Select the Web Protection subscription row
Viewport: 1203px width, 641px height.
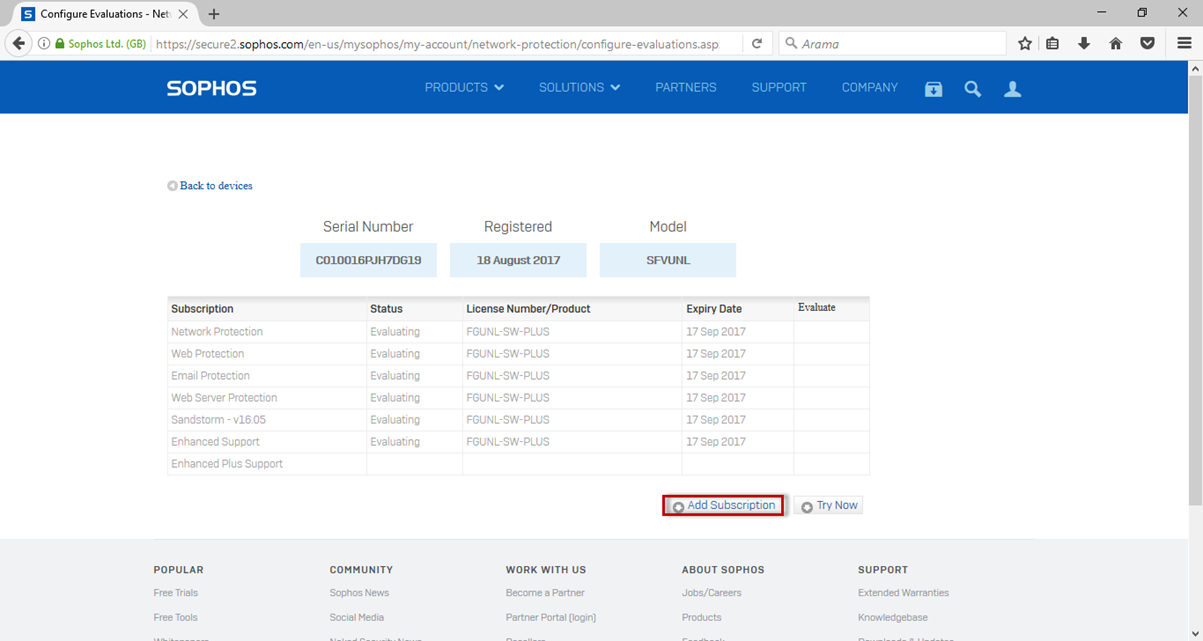click(518, 354)
